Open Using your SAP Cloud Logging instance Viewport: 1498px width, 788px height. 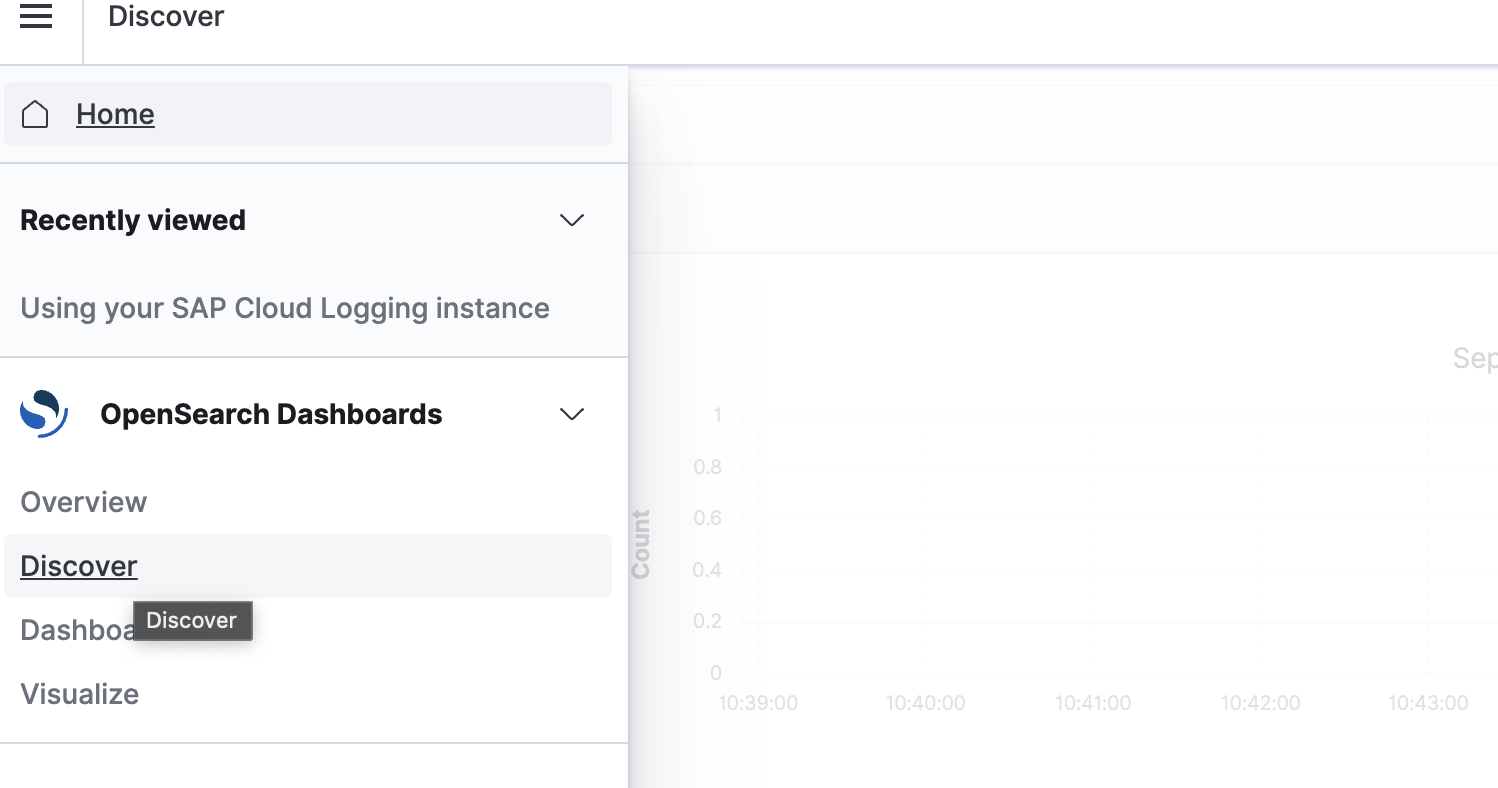click(284, 308)
